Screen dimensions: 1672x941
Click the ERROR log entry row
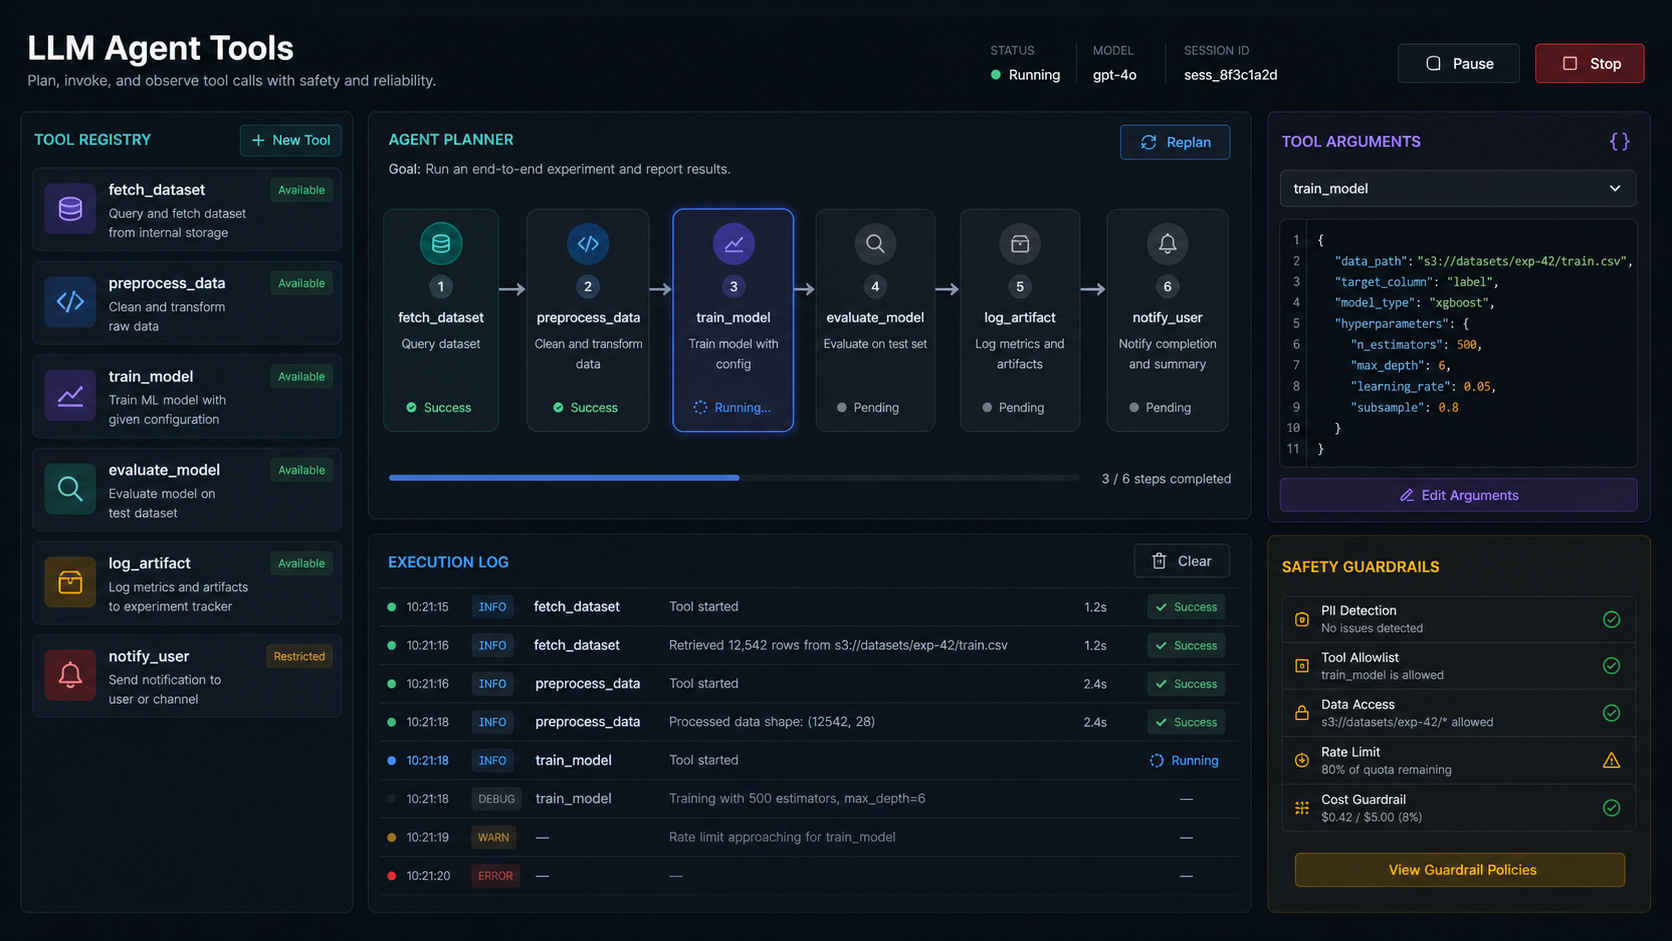[x=808, y=876]
